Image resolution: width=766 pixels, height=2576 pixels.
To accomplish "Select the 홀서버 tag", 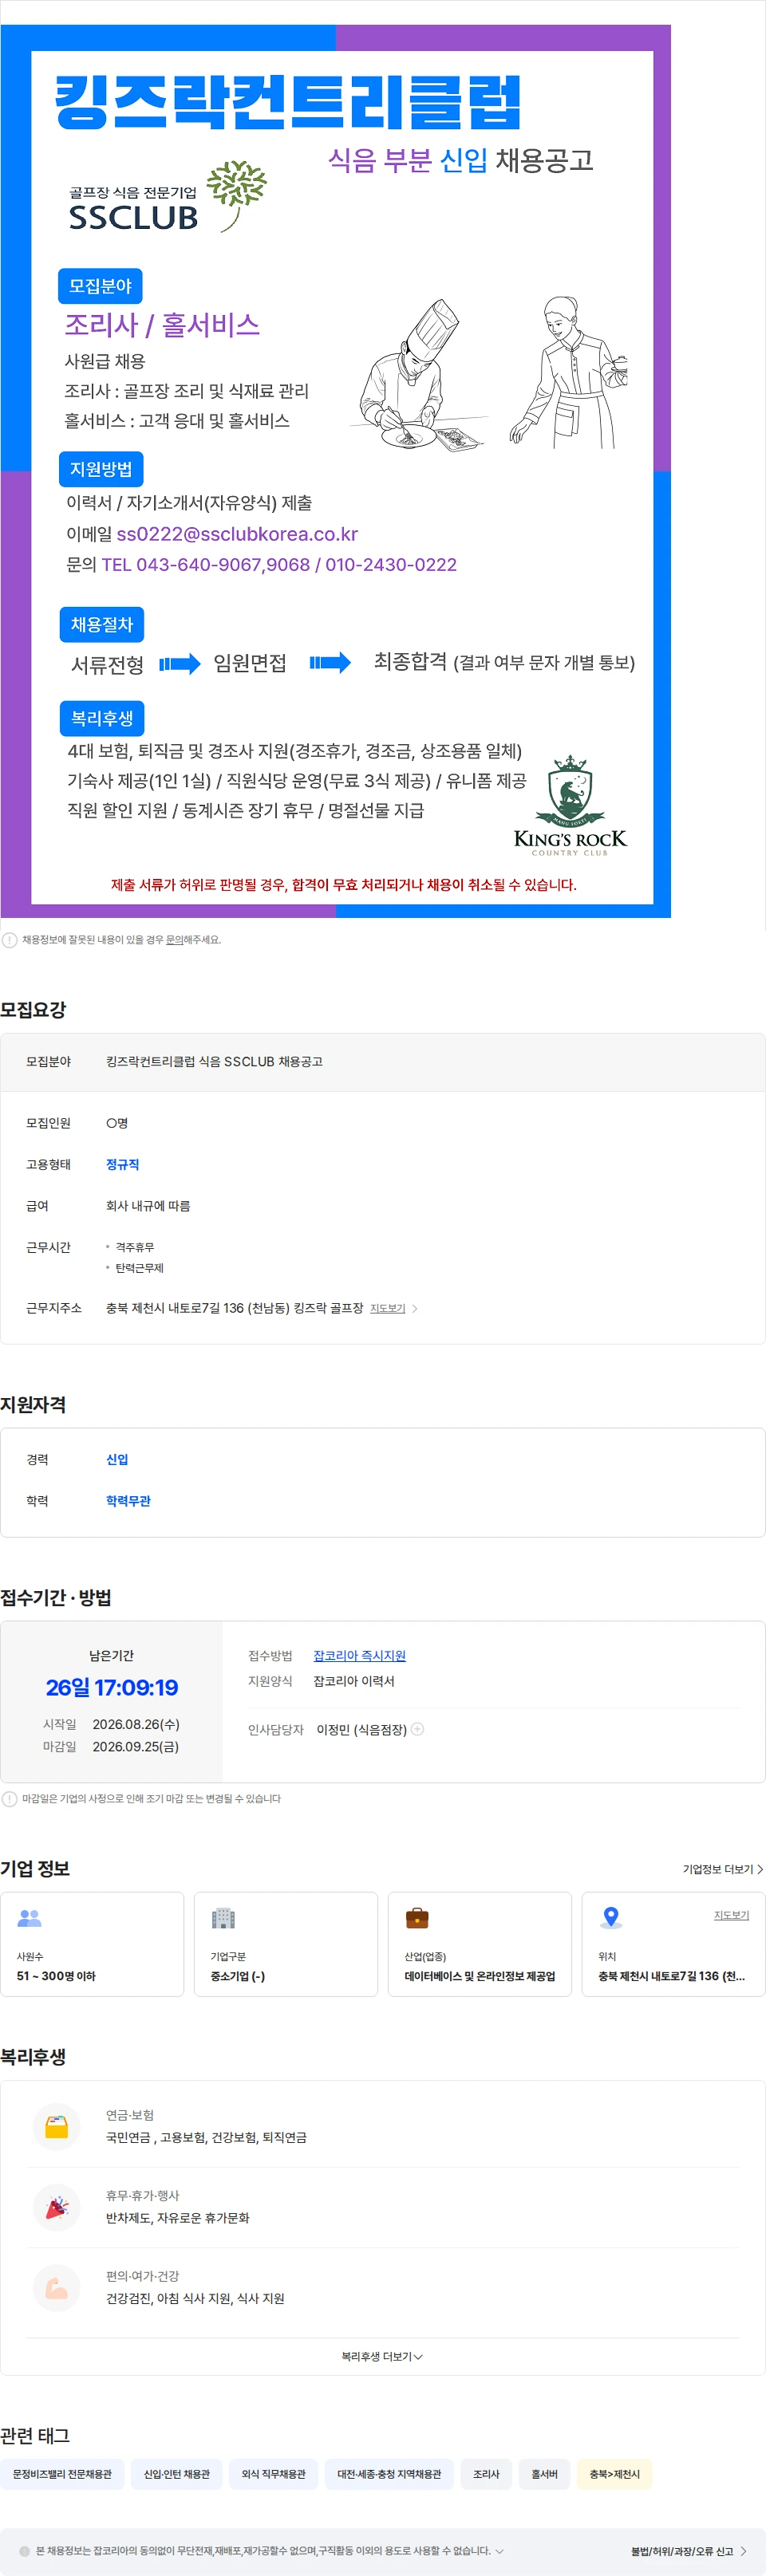I will coord(544,2474).
